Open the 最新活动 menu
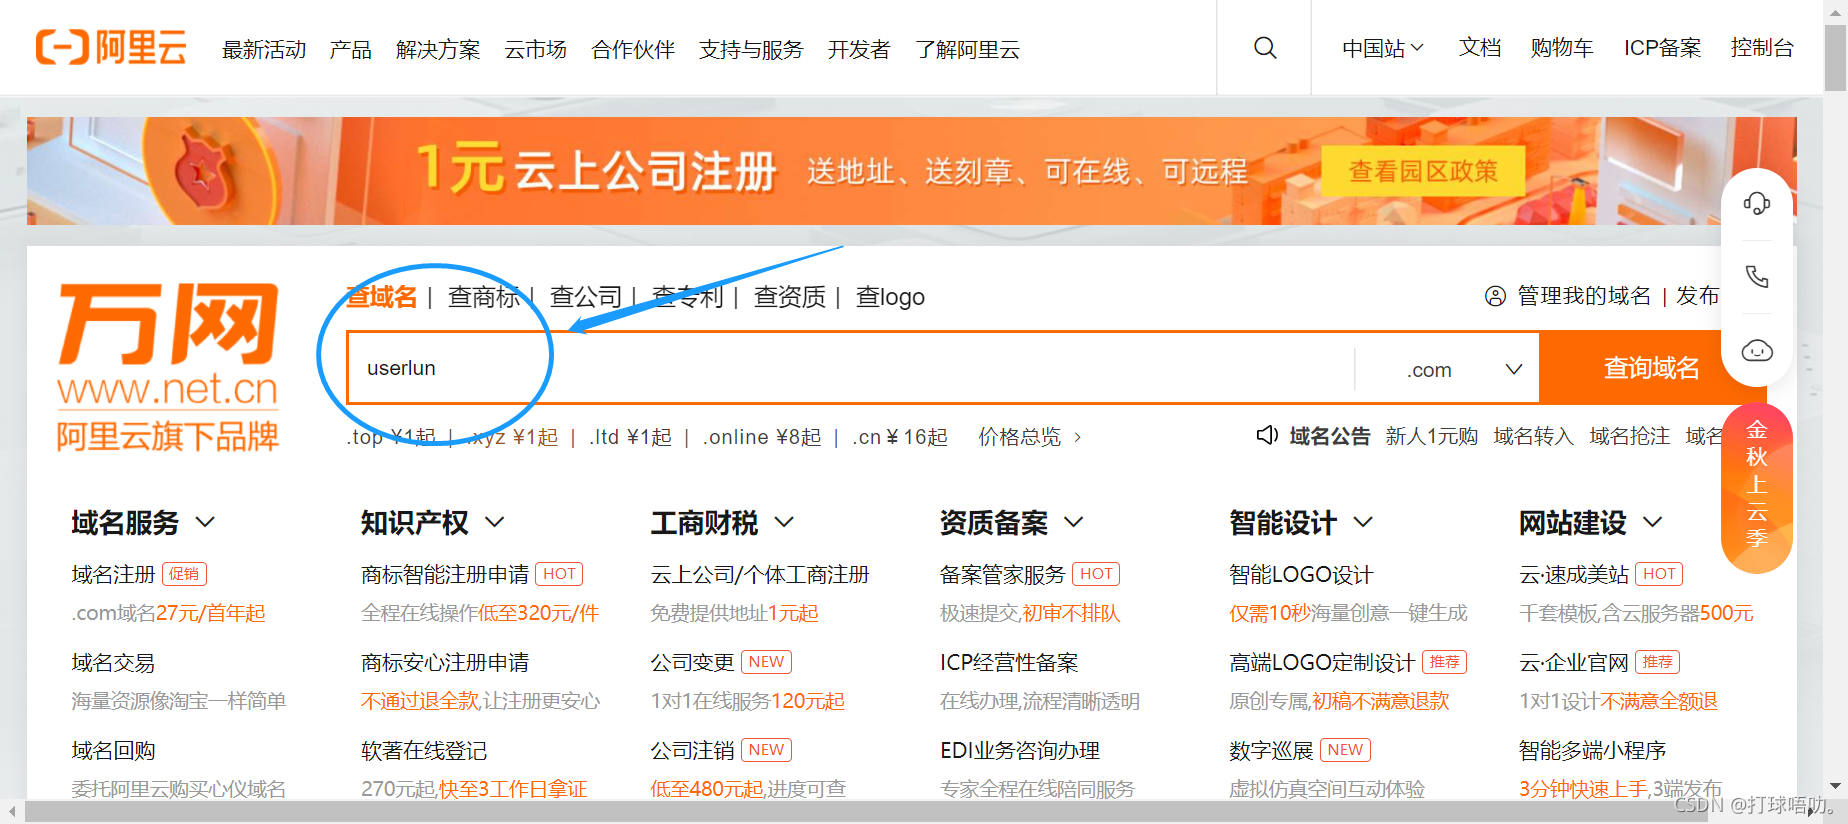1848x824 pixels. coord(264,49)
